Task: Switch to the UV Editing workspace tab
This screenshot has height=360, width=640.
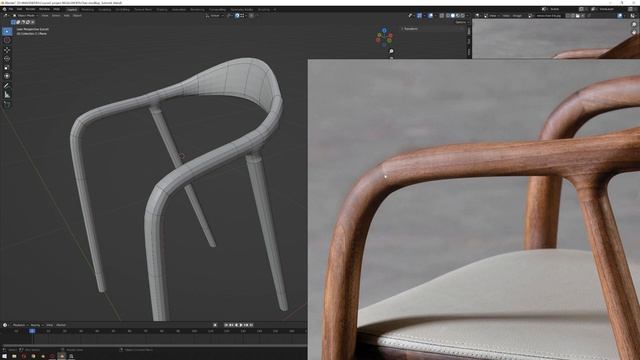Action: [x=122, y=9]
